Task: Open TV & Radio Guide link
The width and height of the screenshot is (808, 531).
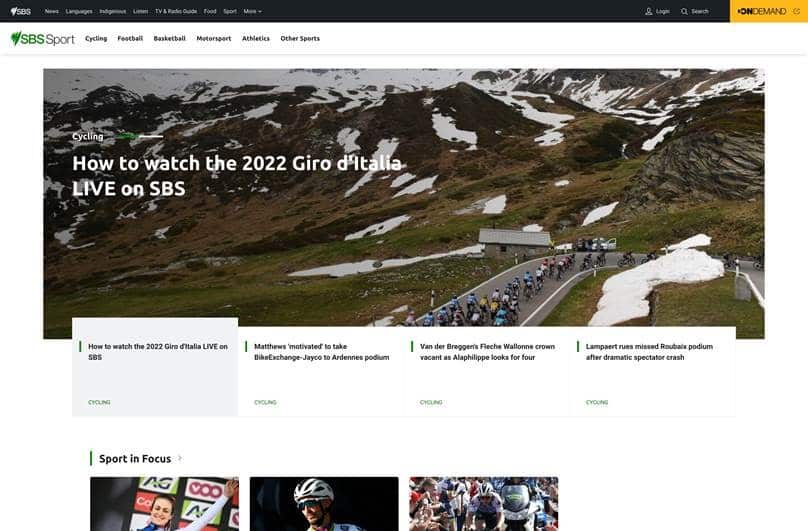Action: 175,11
